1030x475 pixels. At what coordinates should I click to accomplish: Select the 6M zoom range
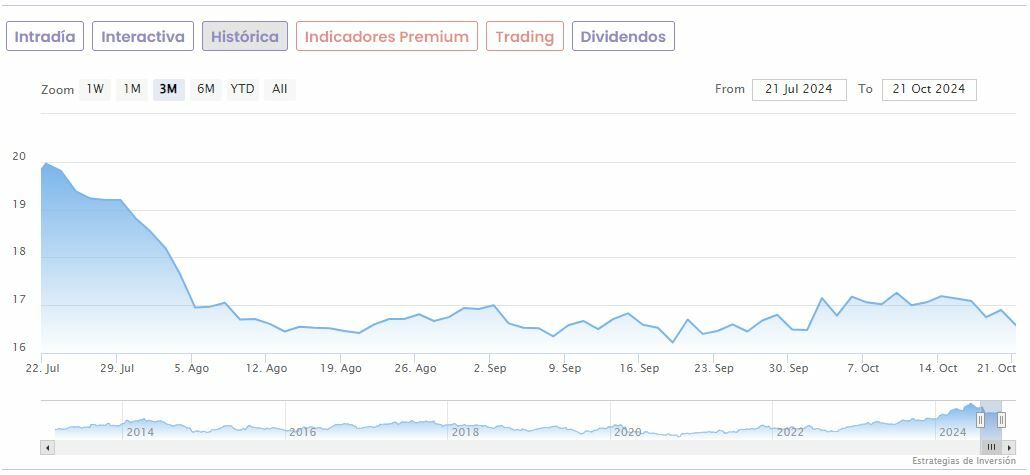[x=206, y=89]
